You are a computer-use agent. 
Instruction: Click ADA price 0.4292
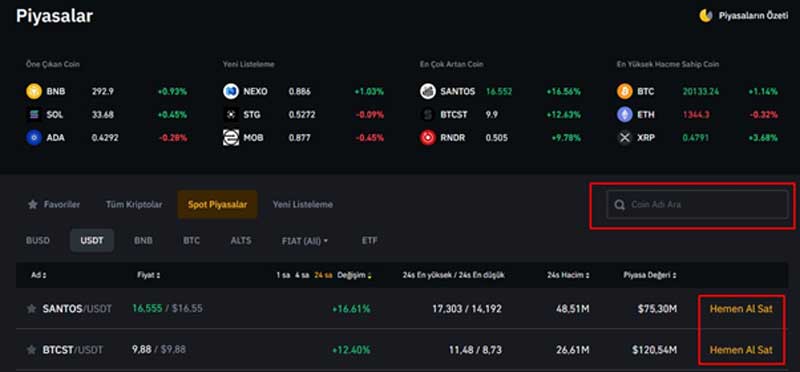point(105,138)
